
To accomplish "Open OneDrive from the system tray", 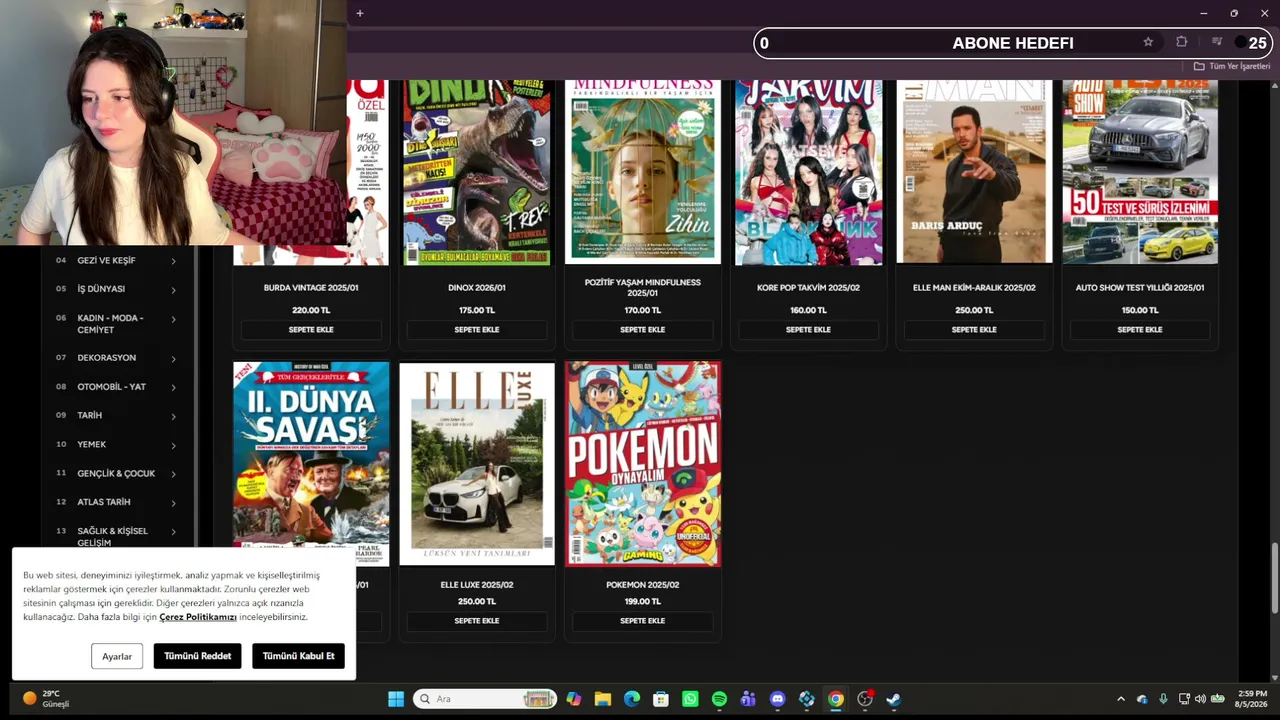I will coord(1142,699).
